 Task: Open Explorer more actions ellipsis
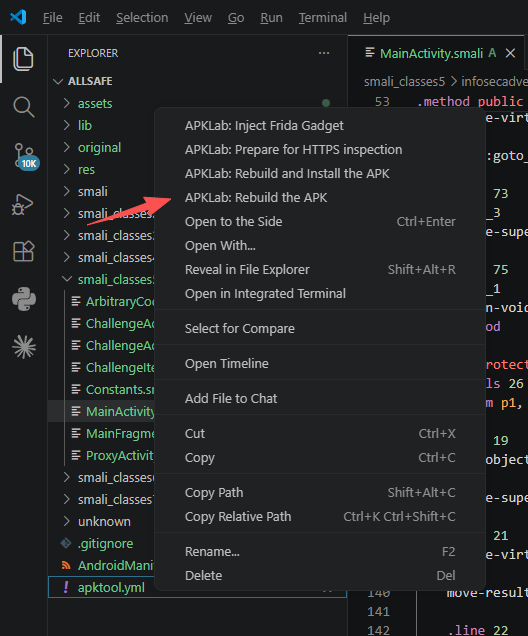coord(324,53)
